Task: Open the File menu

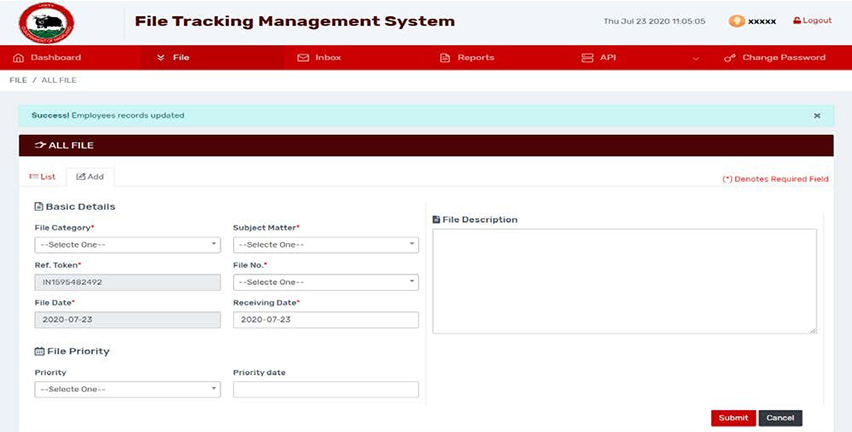Action: coord(173,58)
